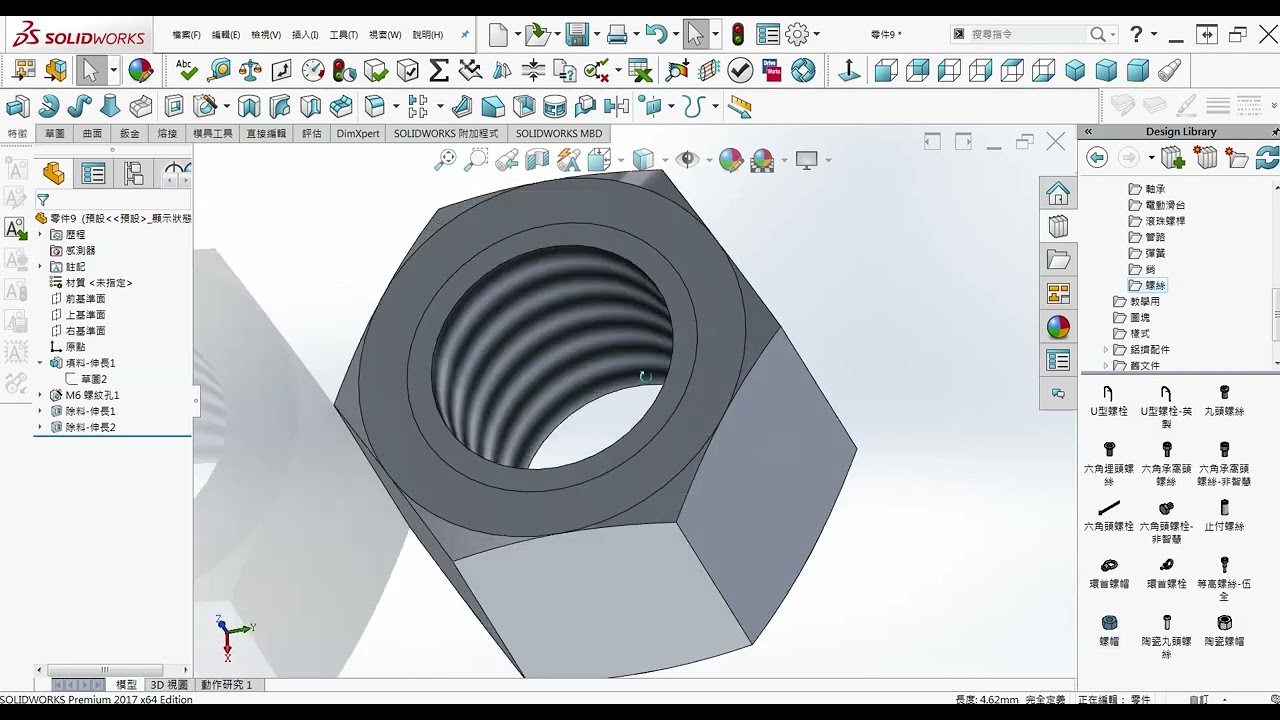Viewport: 1280px width, 720px height.
Task: Expand the 除料-伸長1 feature node
Action: 41,411
